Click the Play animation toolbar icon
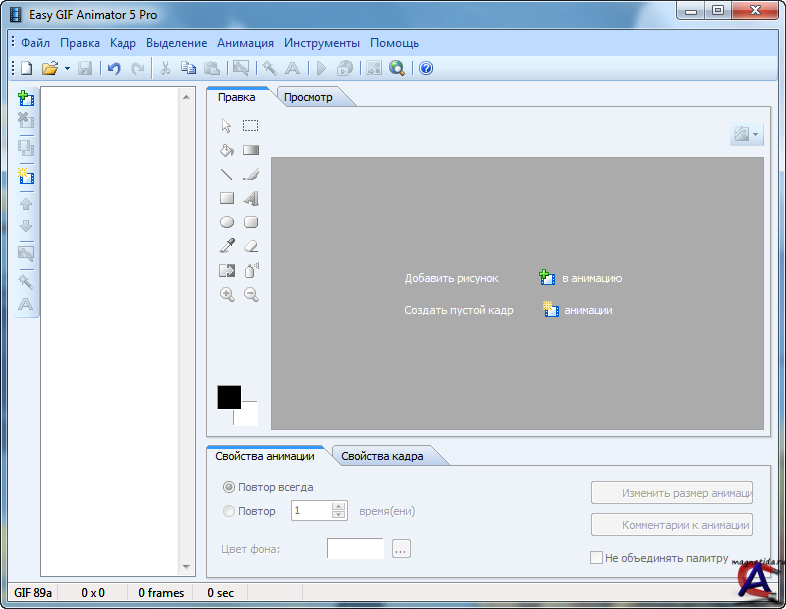 (322, 68)
